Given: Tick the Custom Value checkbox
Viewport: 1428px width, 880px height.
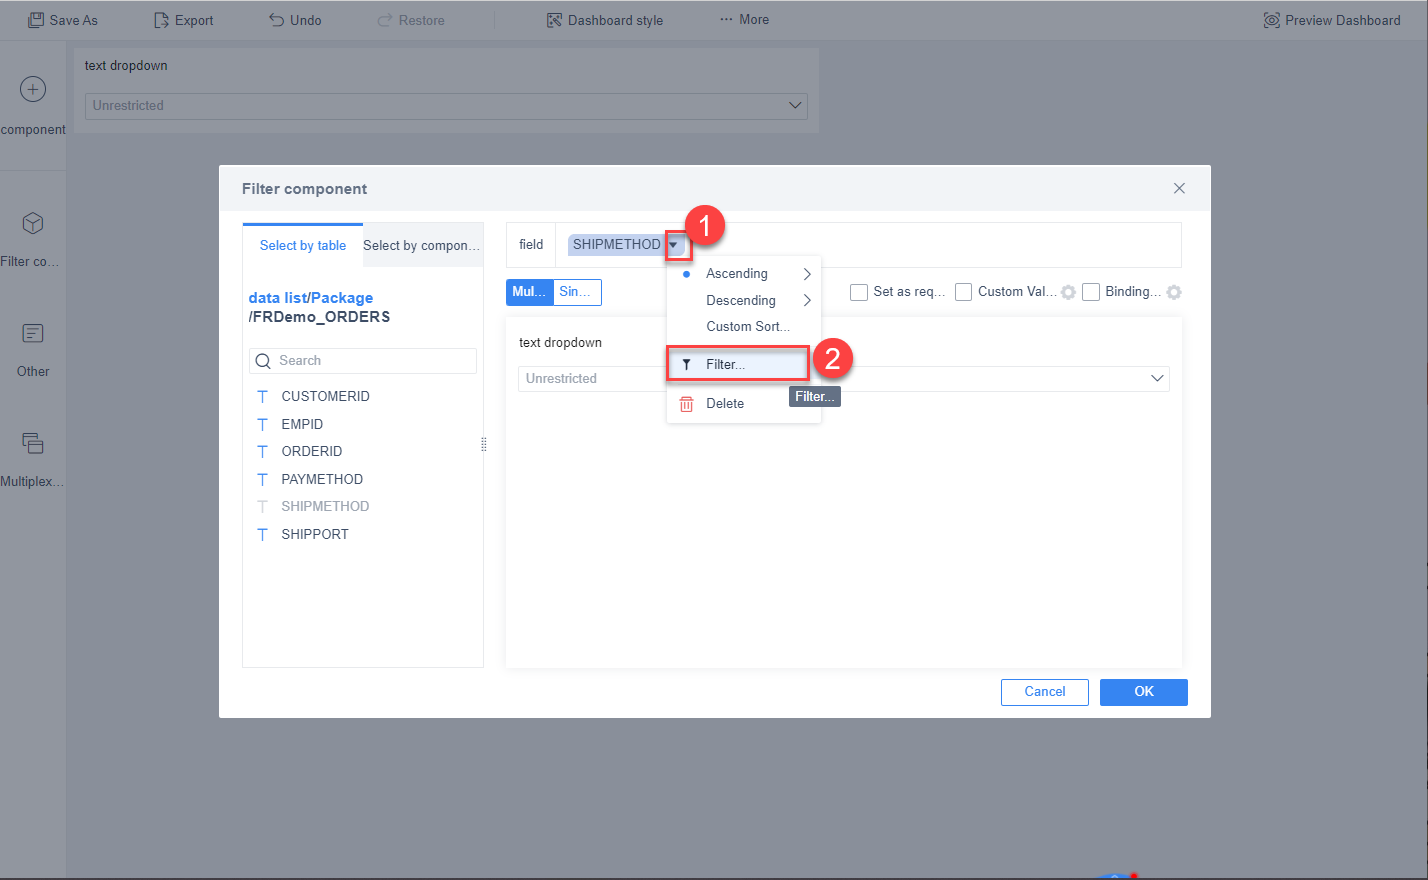Looking at the screenshot, I should (x=963, y=292).
